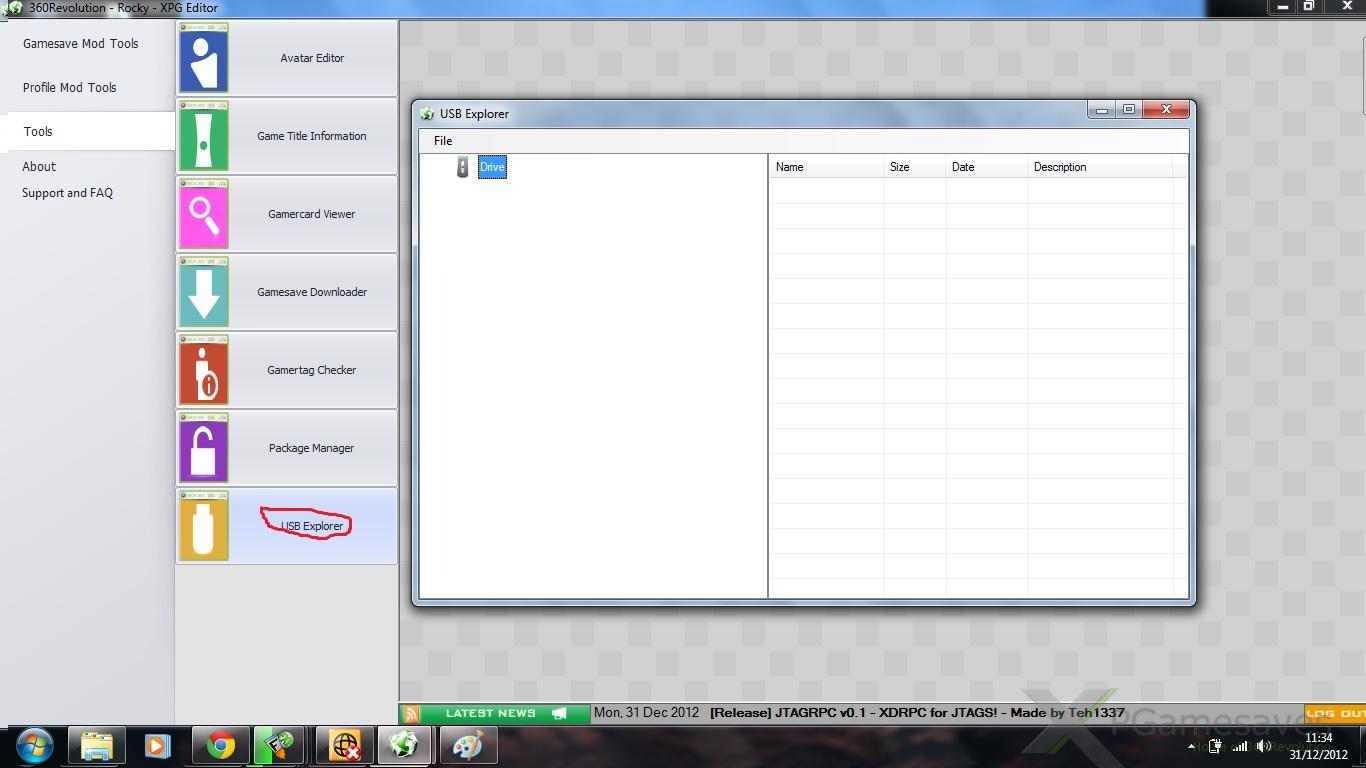Switch to Profile Mod Tools tab
Viewport: 1366px width, 768px height.
click(x=70, y=88)
